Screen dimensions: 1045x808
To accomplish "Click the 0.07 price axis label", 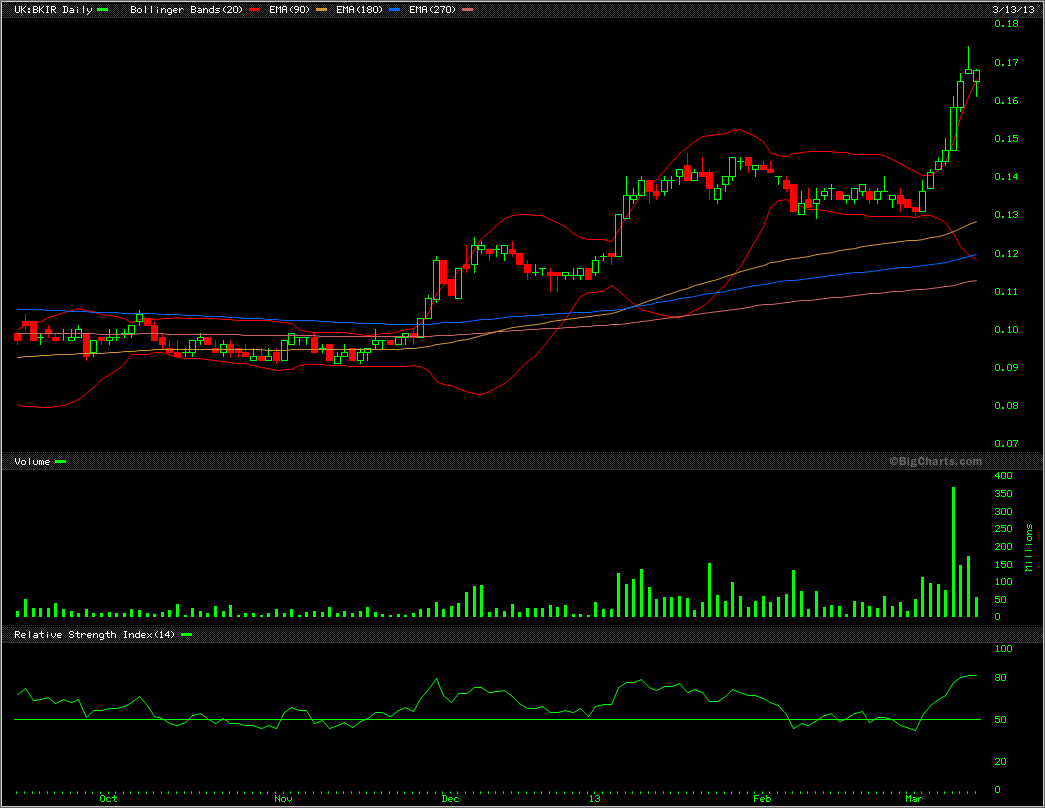I will point(1006,443).
